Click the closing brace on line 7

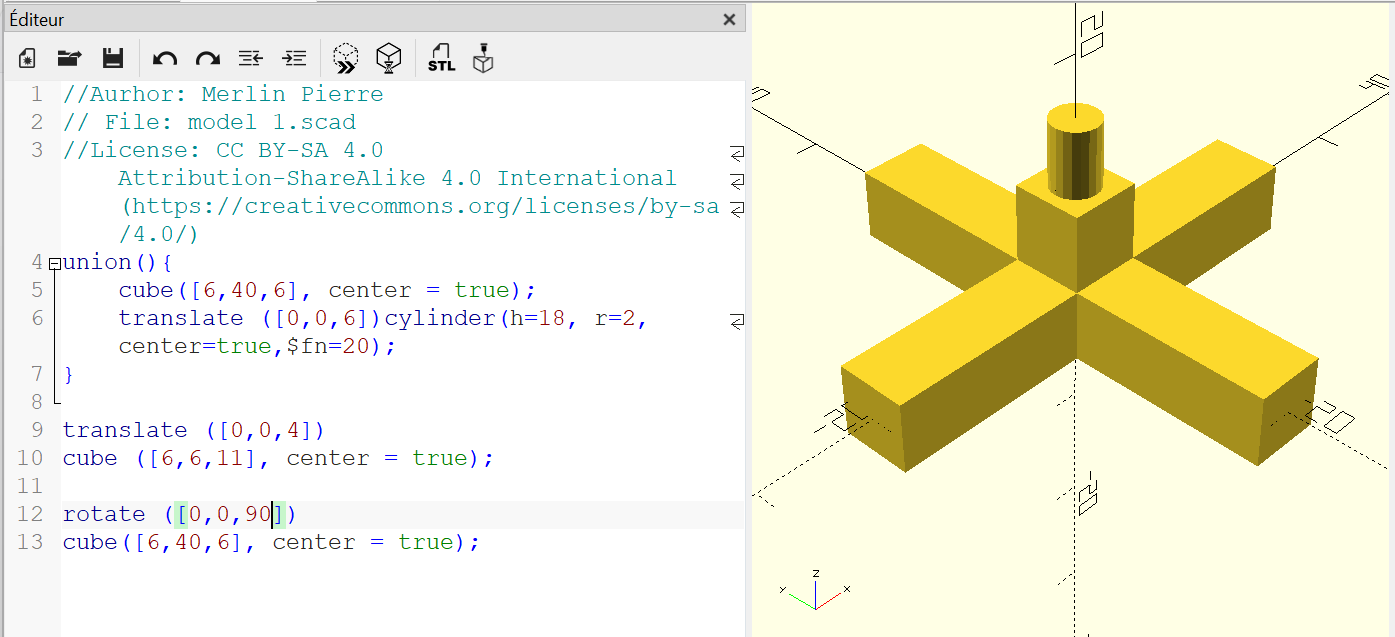point(68,374)
